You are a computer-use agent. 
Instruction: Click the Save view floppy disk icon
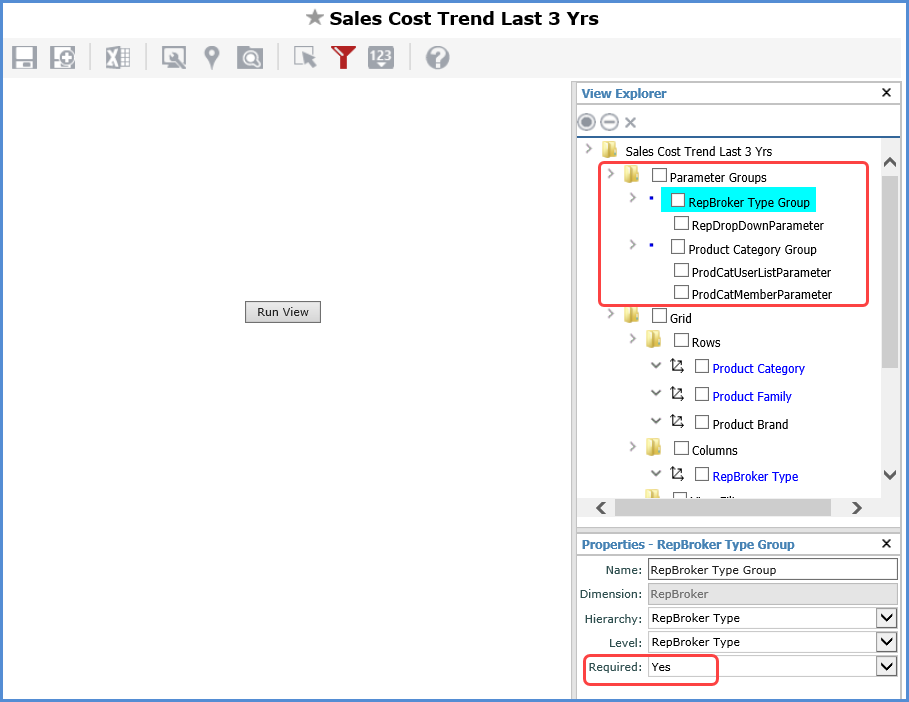coord(25,57)
